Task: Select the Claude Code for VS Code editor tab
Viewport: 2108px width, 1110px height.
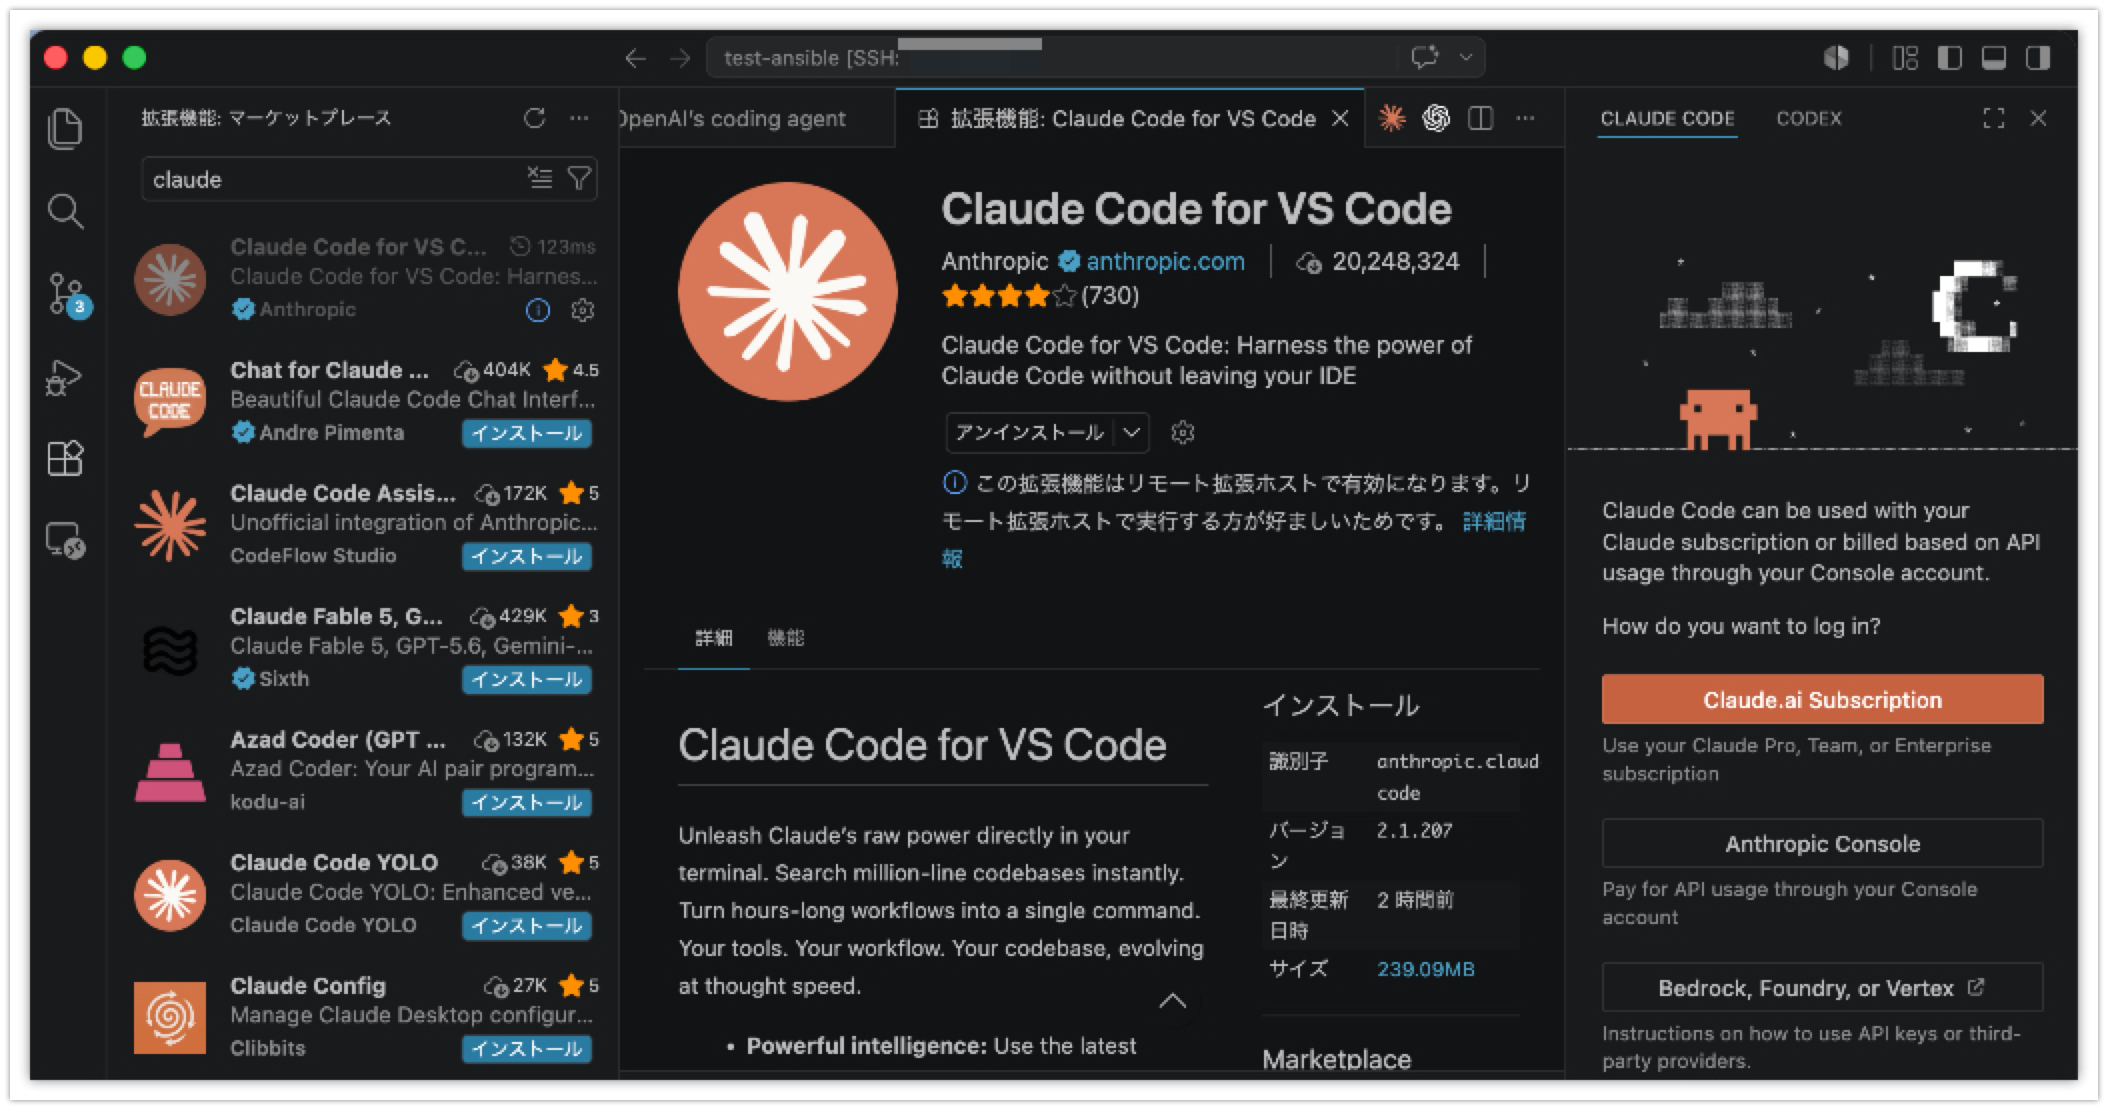Action: (1130, 119)
